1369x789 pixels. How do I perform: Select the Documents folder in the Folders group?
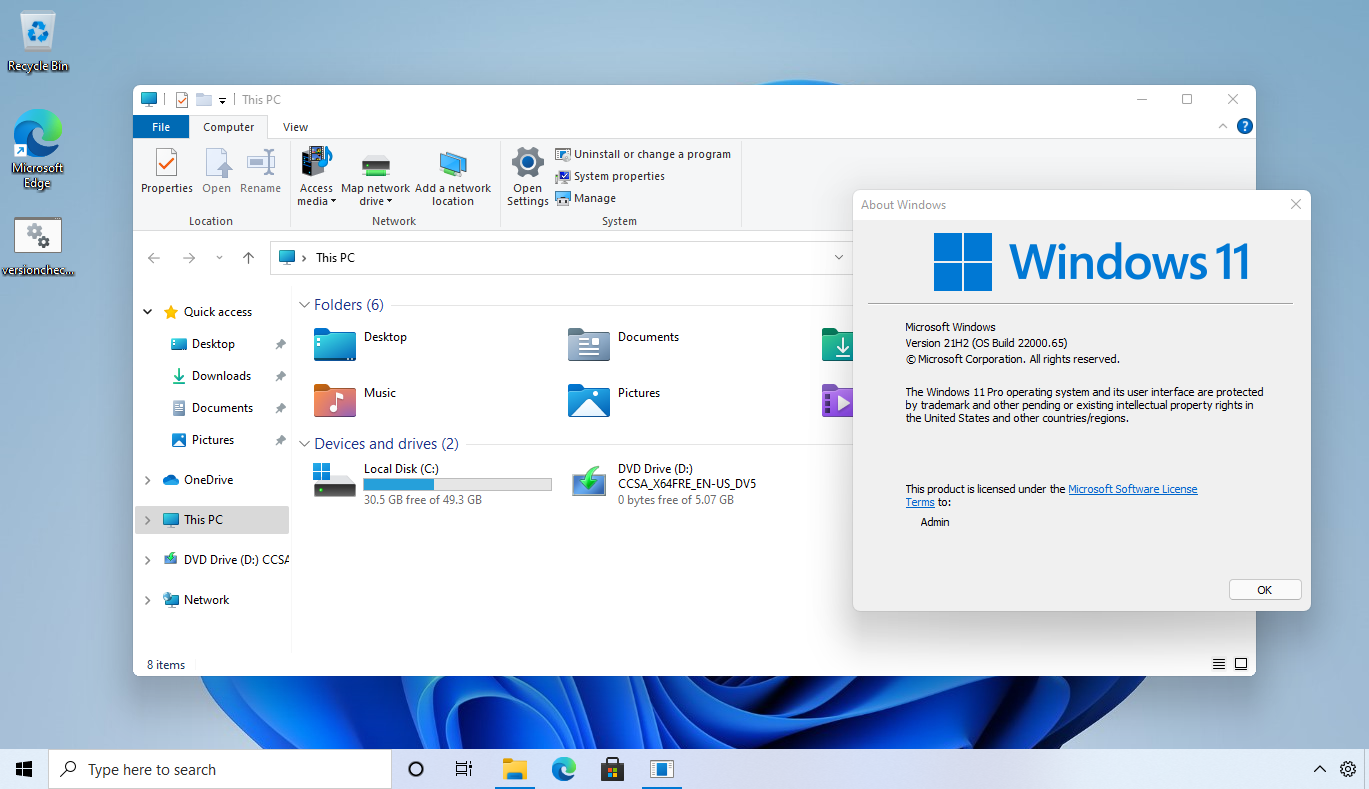click(x=624, y=344)
